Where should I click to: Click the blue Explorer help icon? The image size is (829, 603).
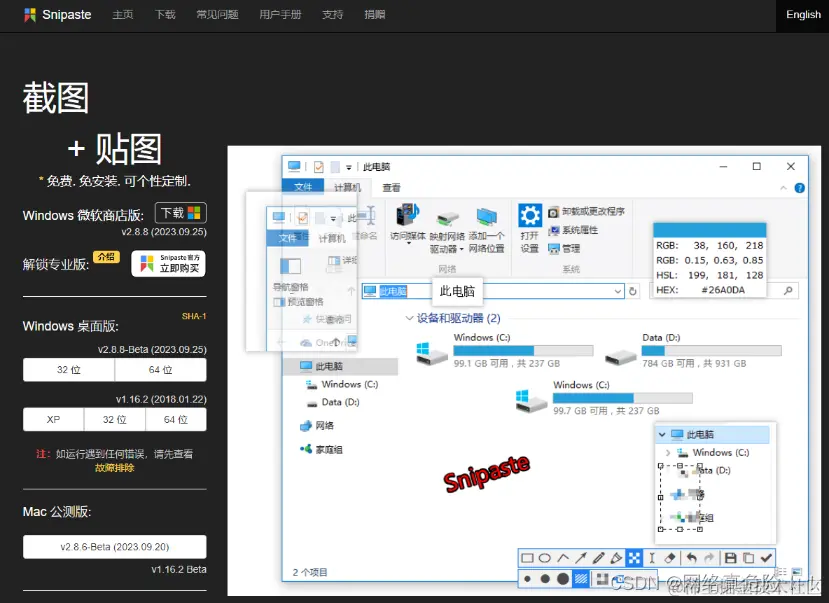coord(799,188)
